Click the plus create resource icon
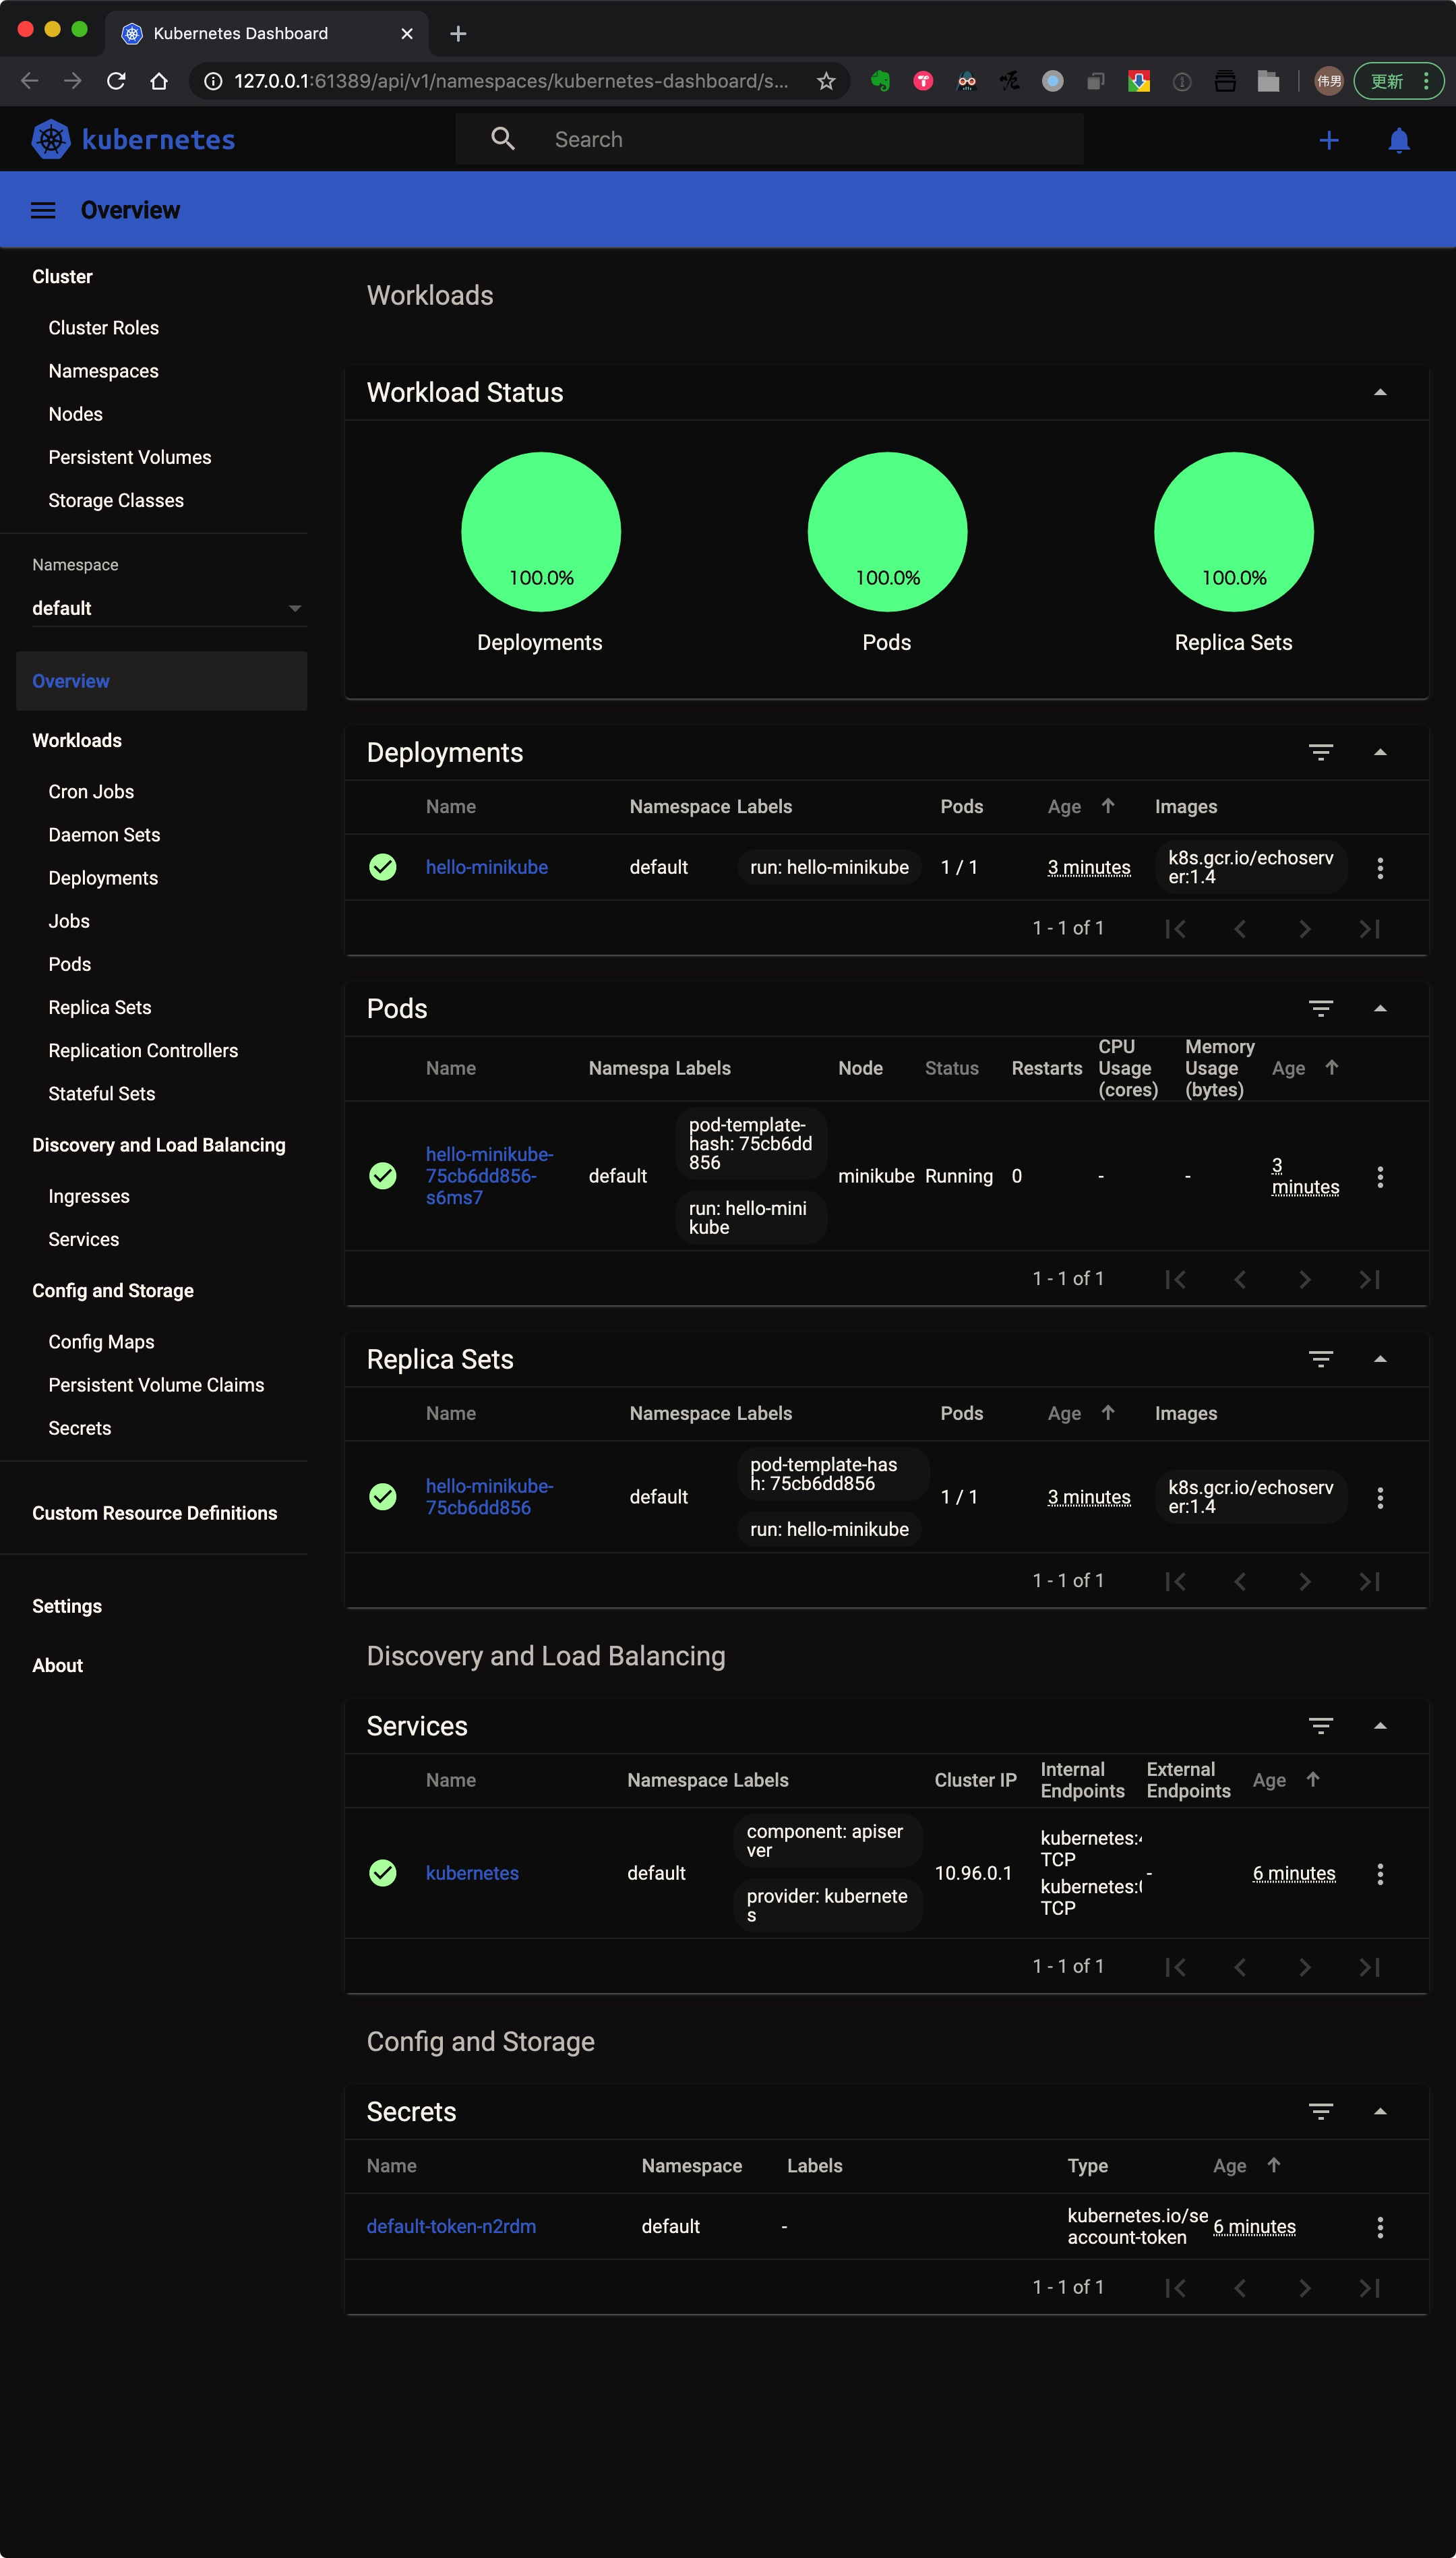 [1328, 140]
